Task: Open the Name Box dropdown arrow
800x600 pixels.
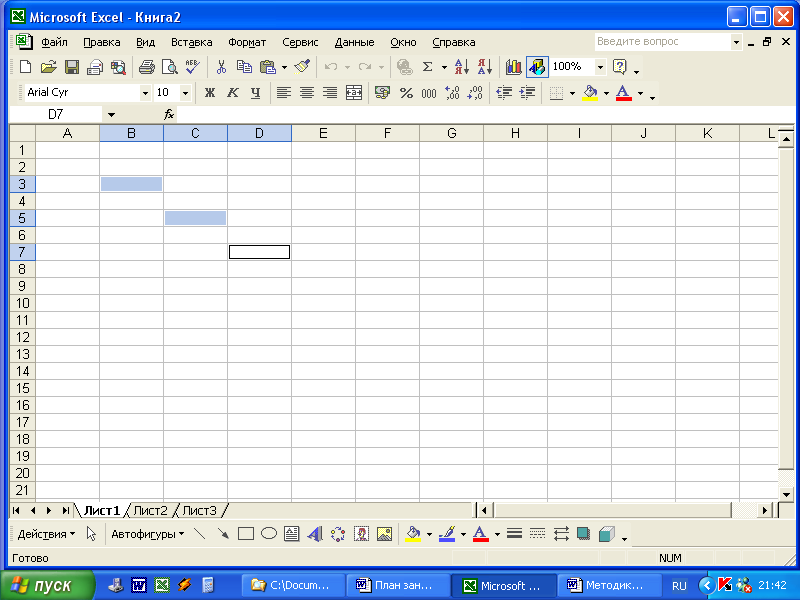Action: [111, 115]
